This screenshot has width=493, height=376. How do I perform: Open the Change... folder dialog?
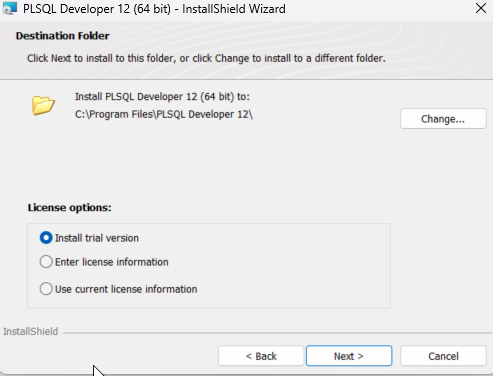443,119
